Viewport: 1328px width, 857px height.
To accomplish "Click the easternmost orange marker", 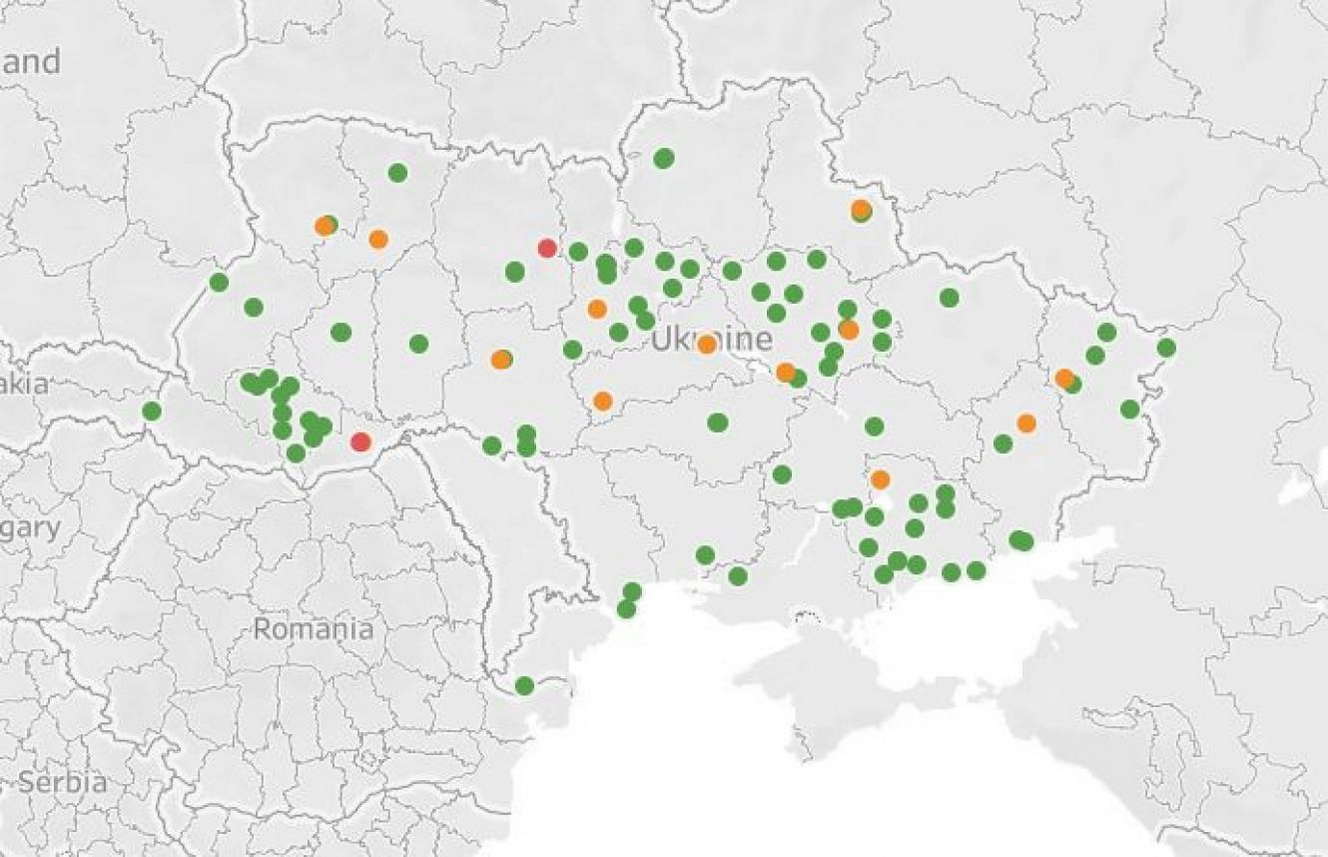I will pos(1064,378).
